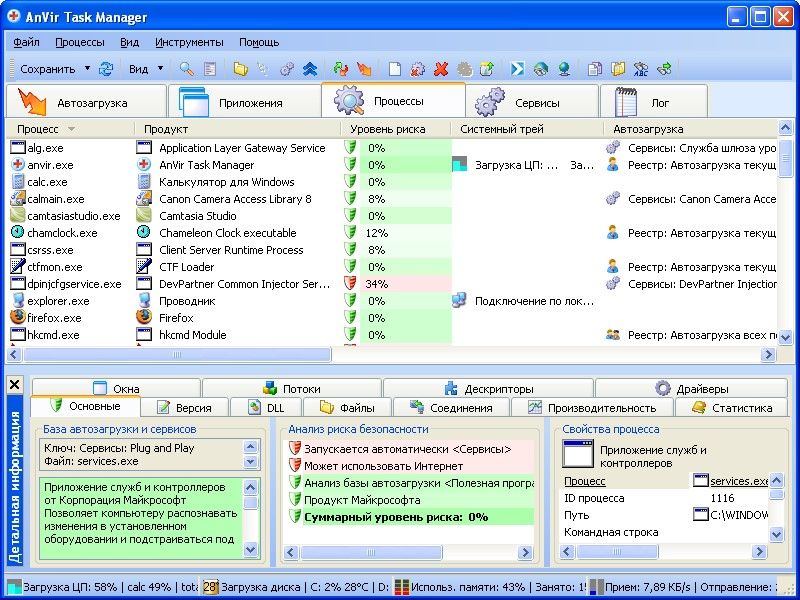Open the Инструменты menu
Image resolution: width=800 pixels, height=600 pixels.
click(x=189, y=42)
